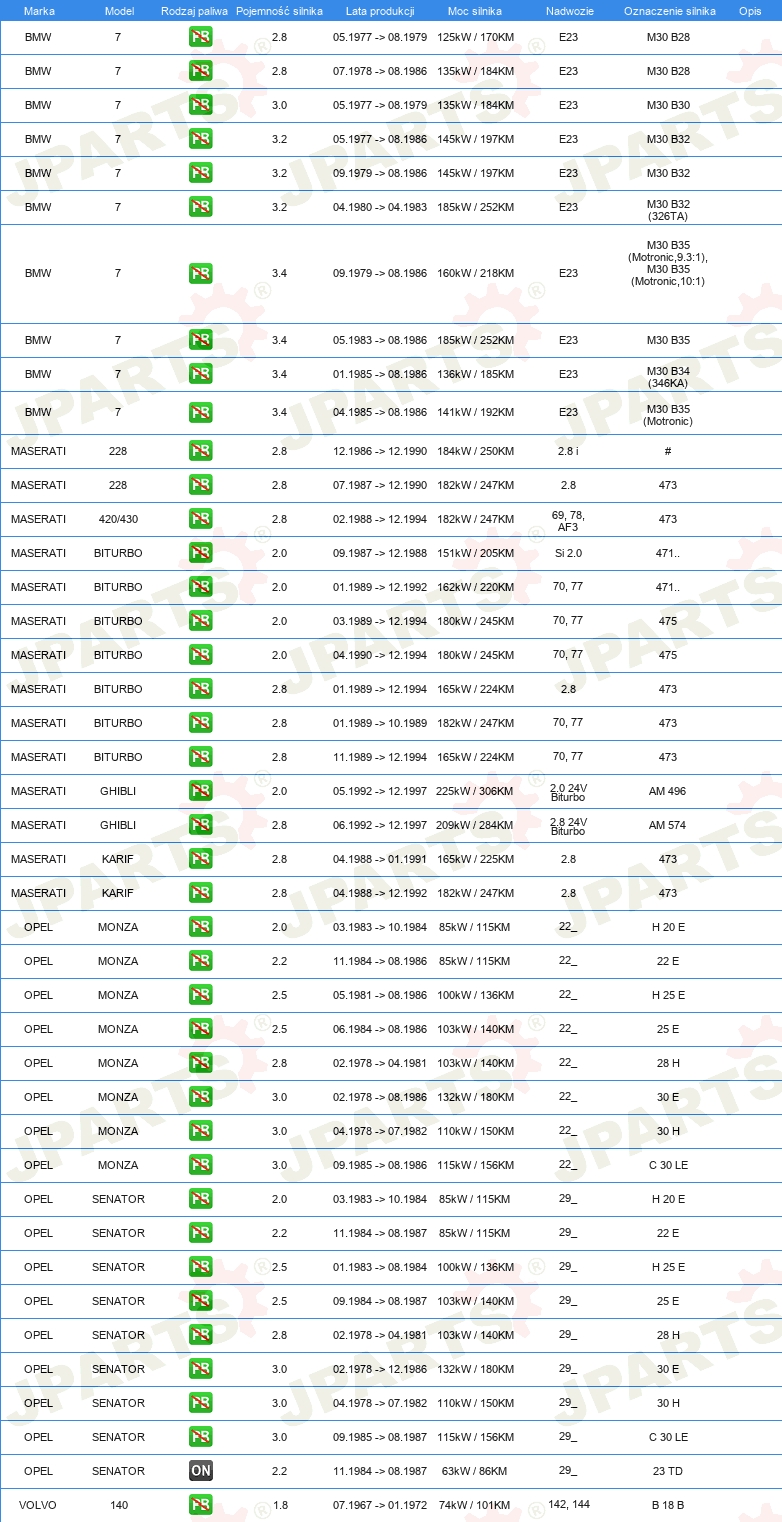782x1522 pixels.
Task: Click the petrol icon in the BMW 3.0 M30 B30 row
Action: pos(200,105)
